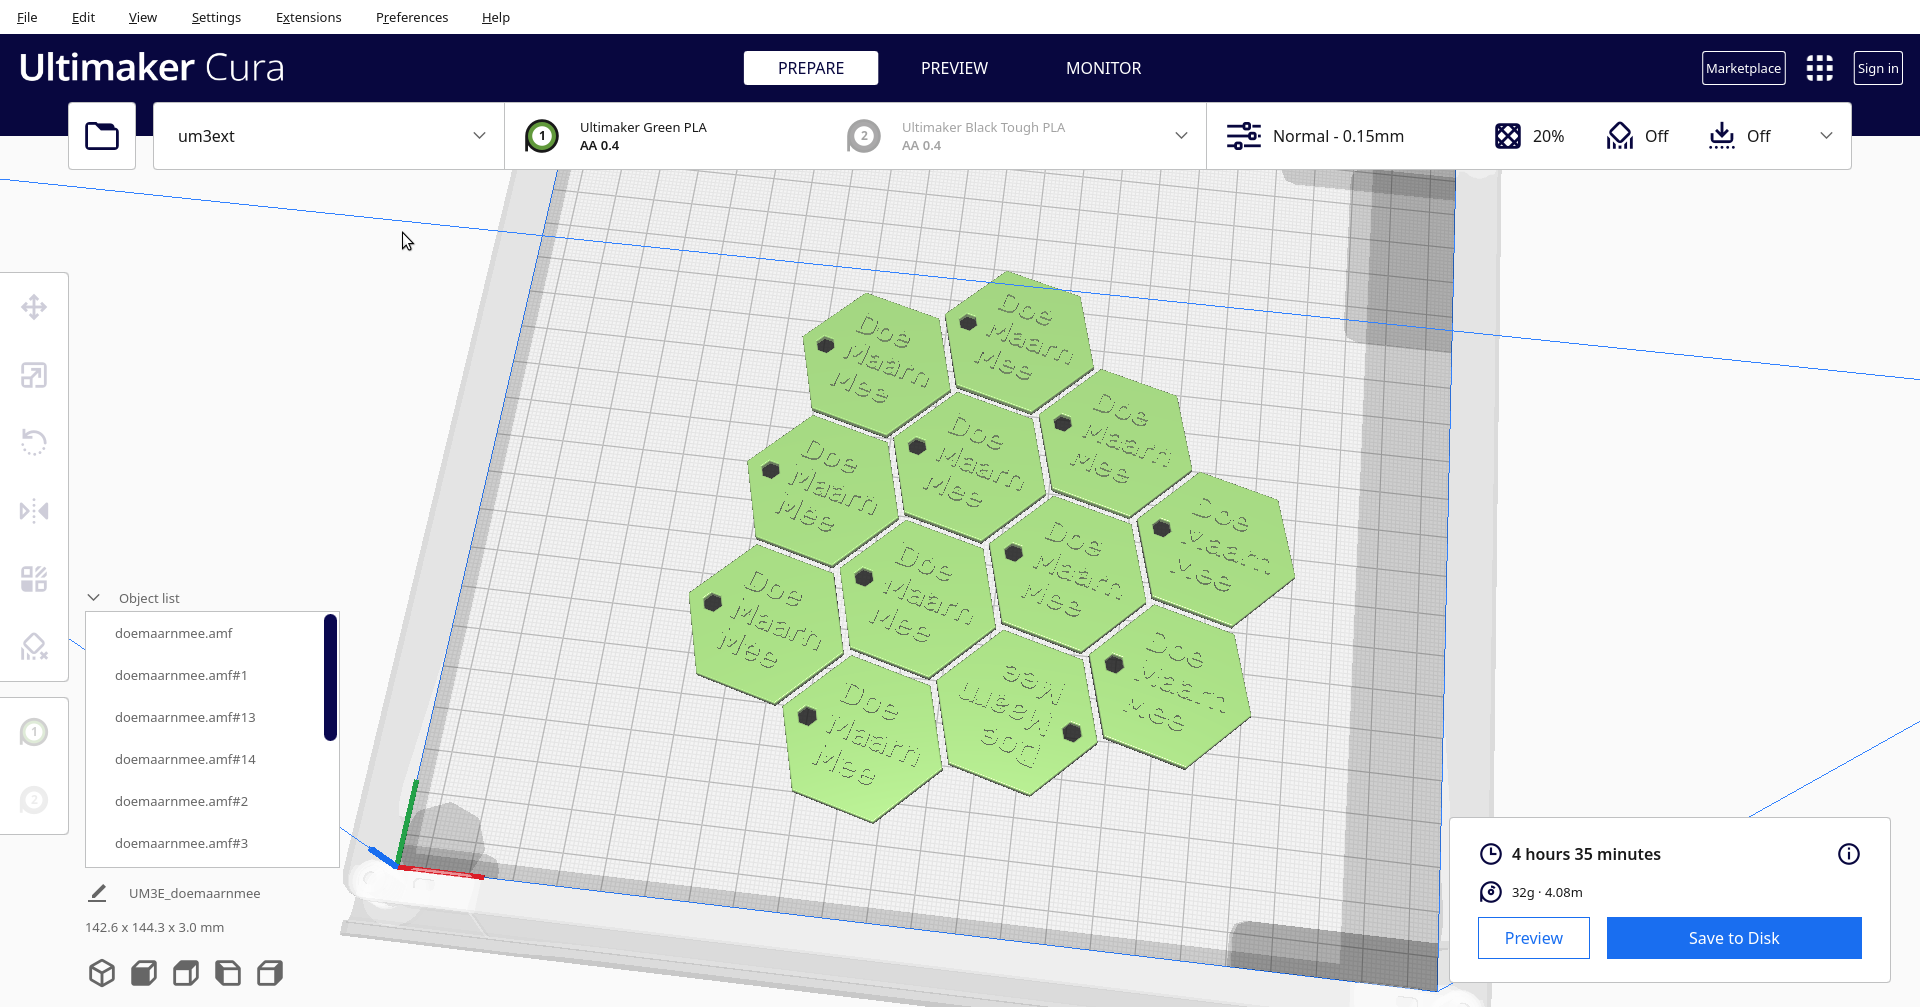Select doemaarnmee.amf#13 in object list
This screenshot has width=1920, height=1007.
pos(185,717)
